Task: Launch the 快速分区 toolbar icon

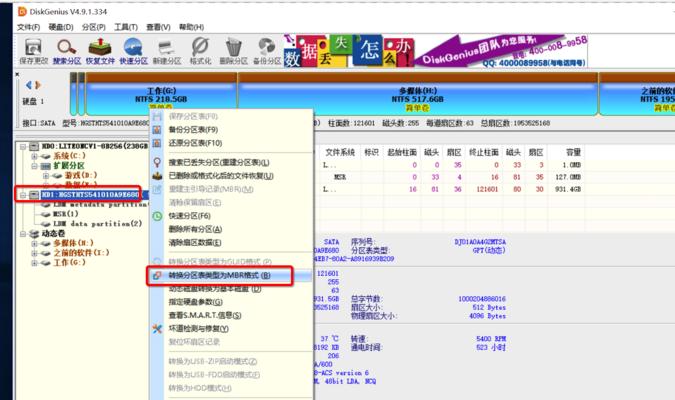Action: tap(133, 52)
